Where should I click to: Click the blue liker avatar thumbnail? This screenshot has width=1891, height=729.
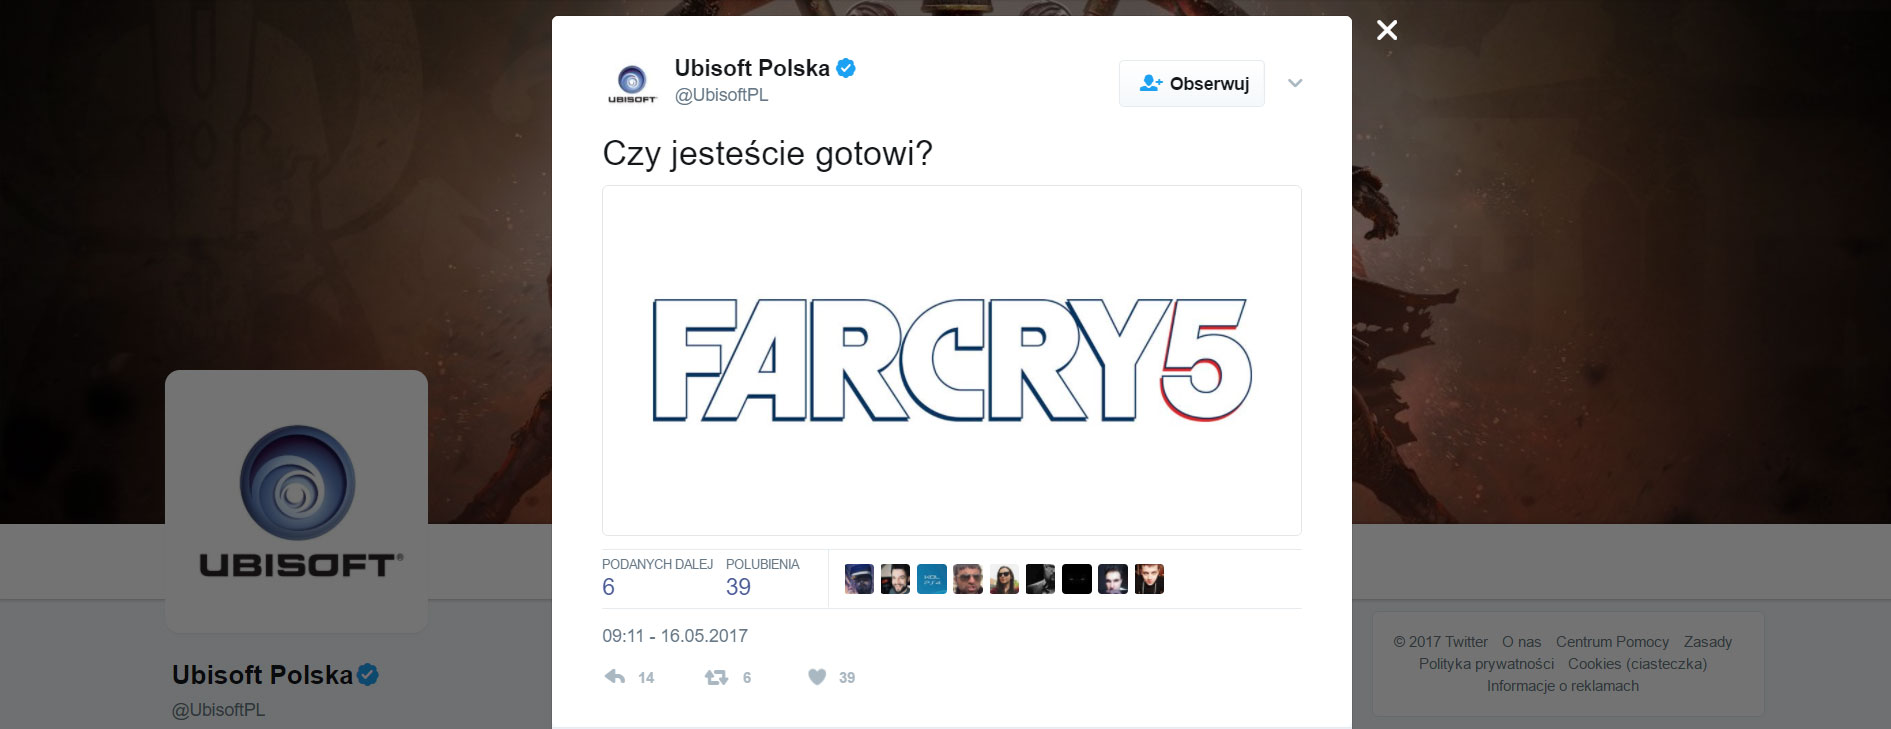(x=932, y=579)
